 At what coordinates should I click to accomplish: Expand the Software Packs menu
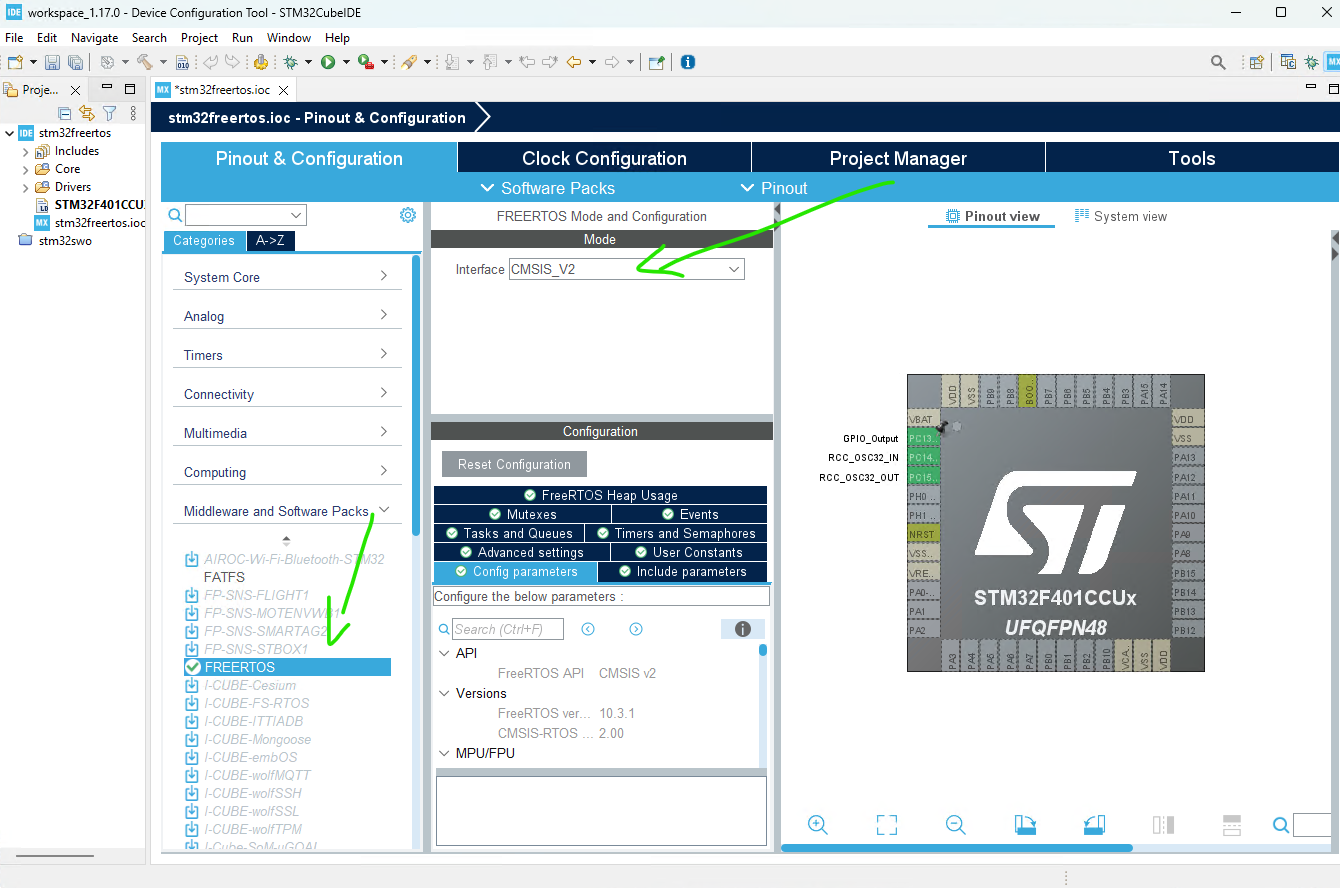(x=547, y=188)
